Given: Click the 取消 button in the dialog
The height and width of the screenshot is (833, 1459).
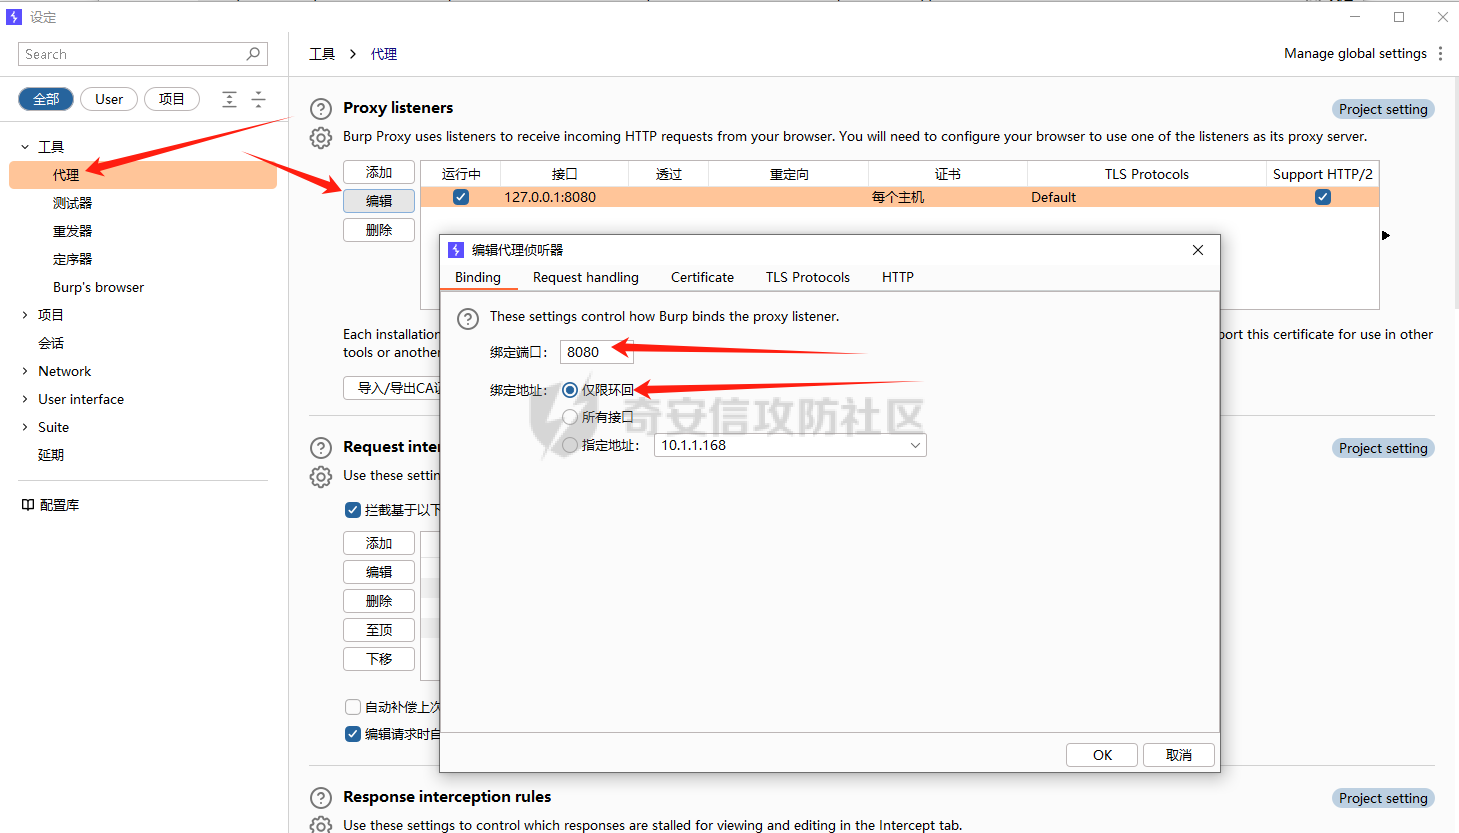Looking at the screenshot, I should point(1178,755).
